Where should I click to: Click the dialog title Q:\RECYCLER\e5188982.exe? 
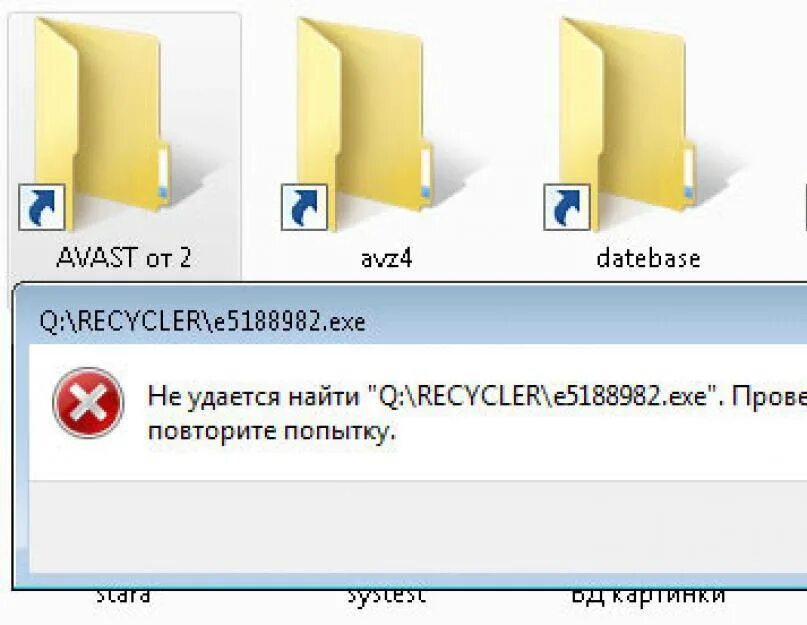tap(202, 322)
